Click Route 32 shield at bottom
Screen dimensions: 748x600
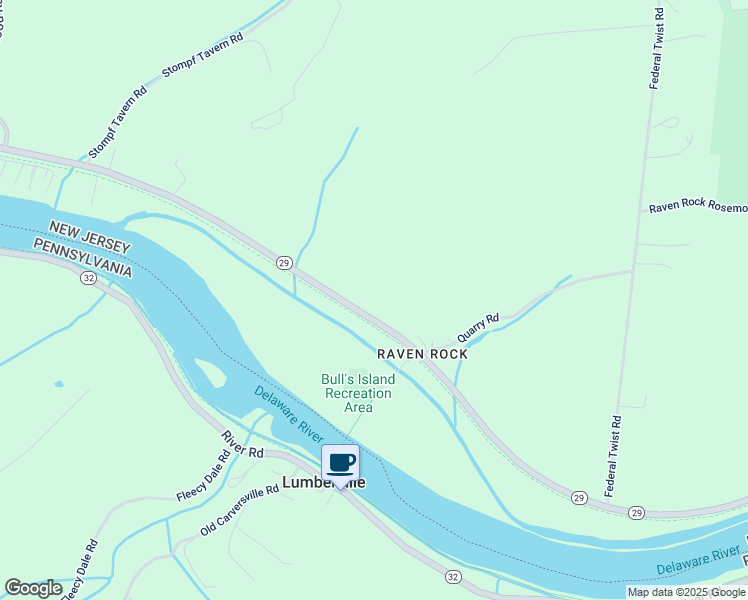pyautogui.click(x=453, y=577)
